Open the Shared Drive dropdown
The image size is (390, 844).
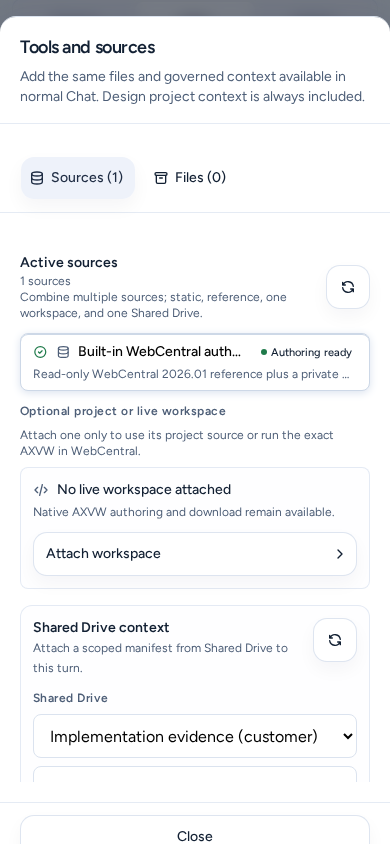coord(195,736)
